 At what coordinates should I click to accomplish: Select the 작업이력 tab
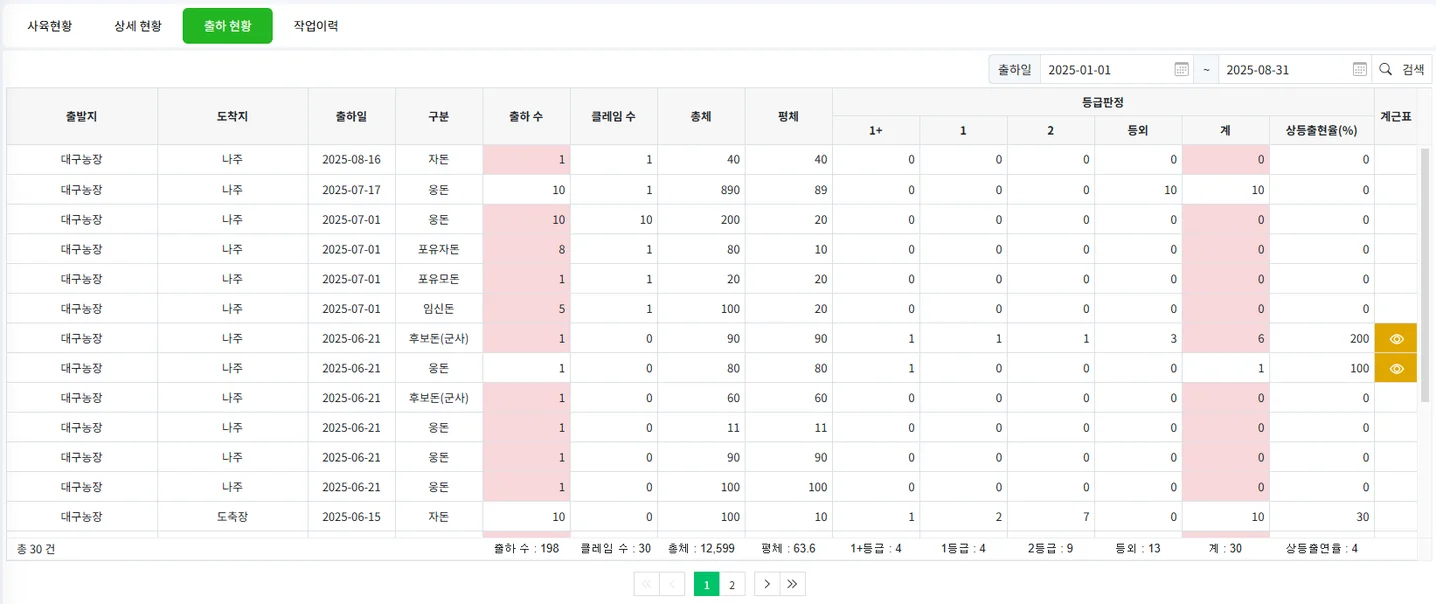pyautogui.click(x=317, y=26)
